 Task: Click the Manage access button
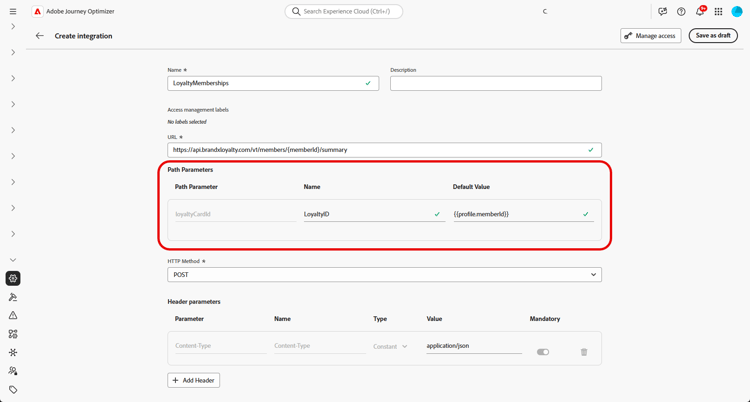click(x=650, y=36)
